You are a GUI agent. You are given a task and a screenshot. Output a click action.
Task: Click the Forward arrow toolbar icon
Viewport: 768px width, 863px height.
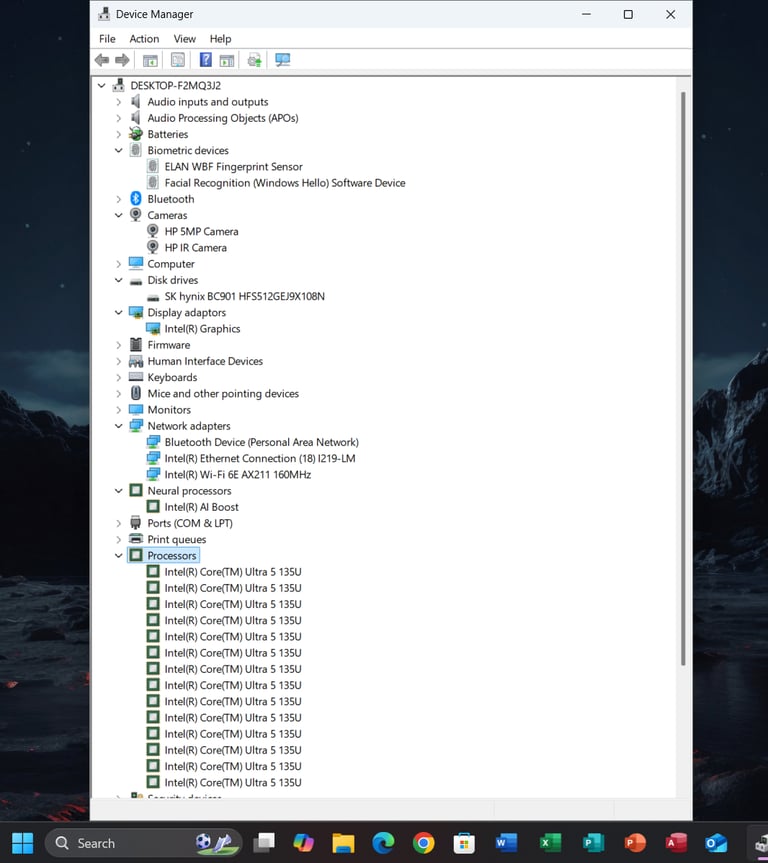point(122,60)
